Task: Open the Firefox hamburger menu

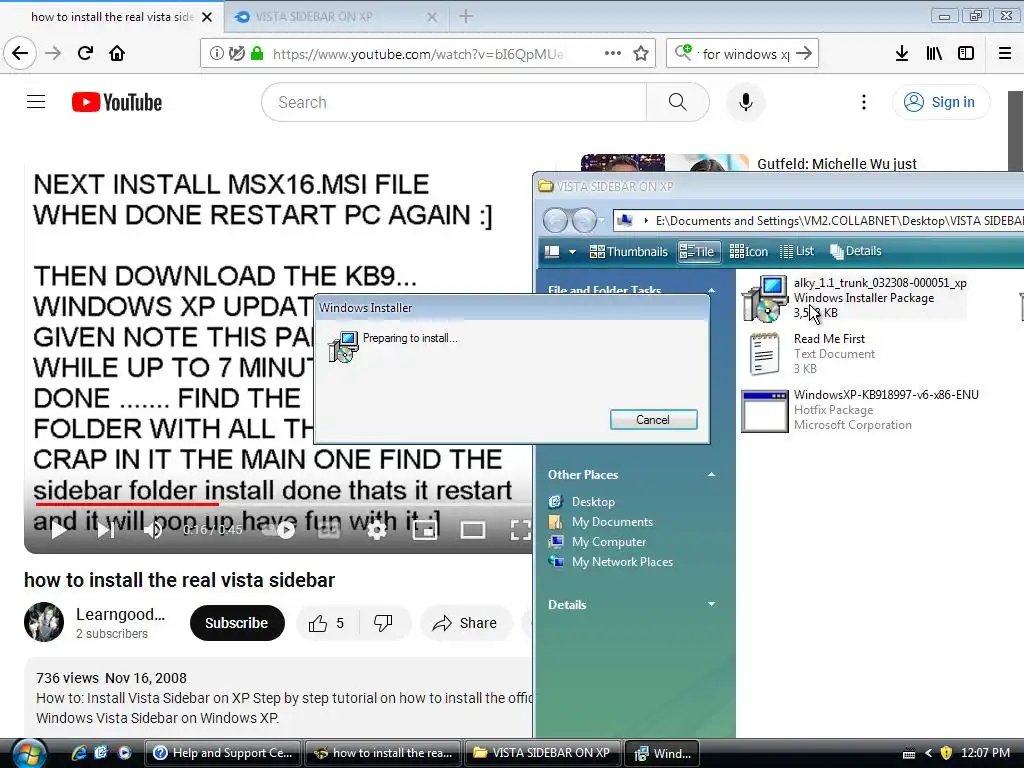Action: pos(1005,53)
